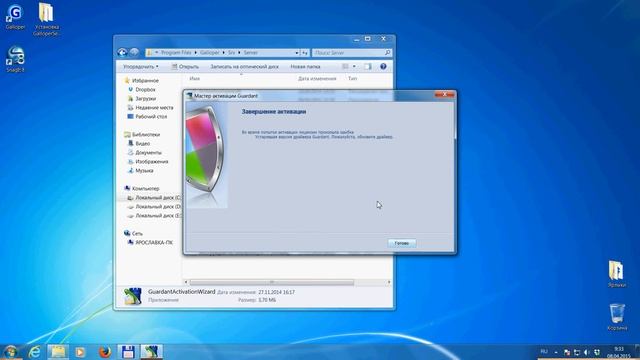Refresh the Explorer folder view
640x360 pixels.
305,53
